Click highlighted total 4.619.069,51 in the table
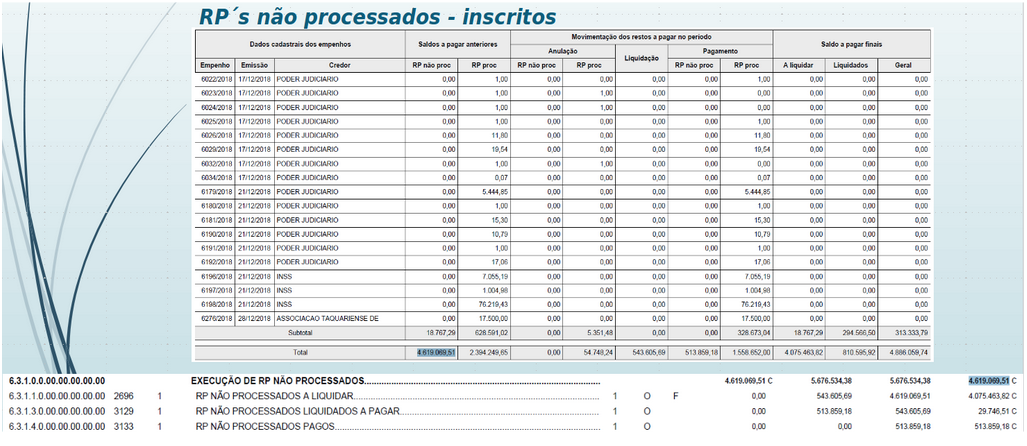1027x446 pixels. tap(436, 352)
